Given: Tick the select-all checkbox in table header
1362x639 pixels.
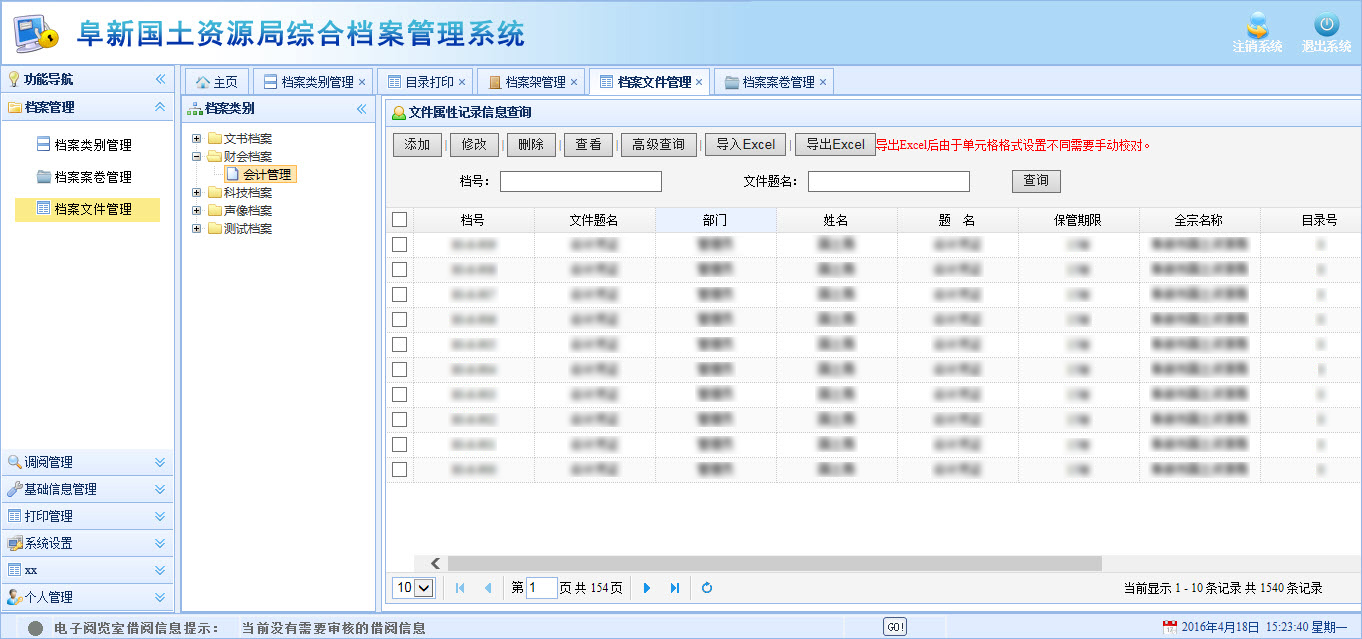Looking at the screenshot, I should click(x=400, y=220).
